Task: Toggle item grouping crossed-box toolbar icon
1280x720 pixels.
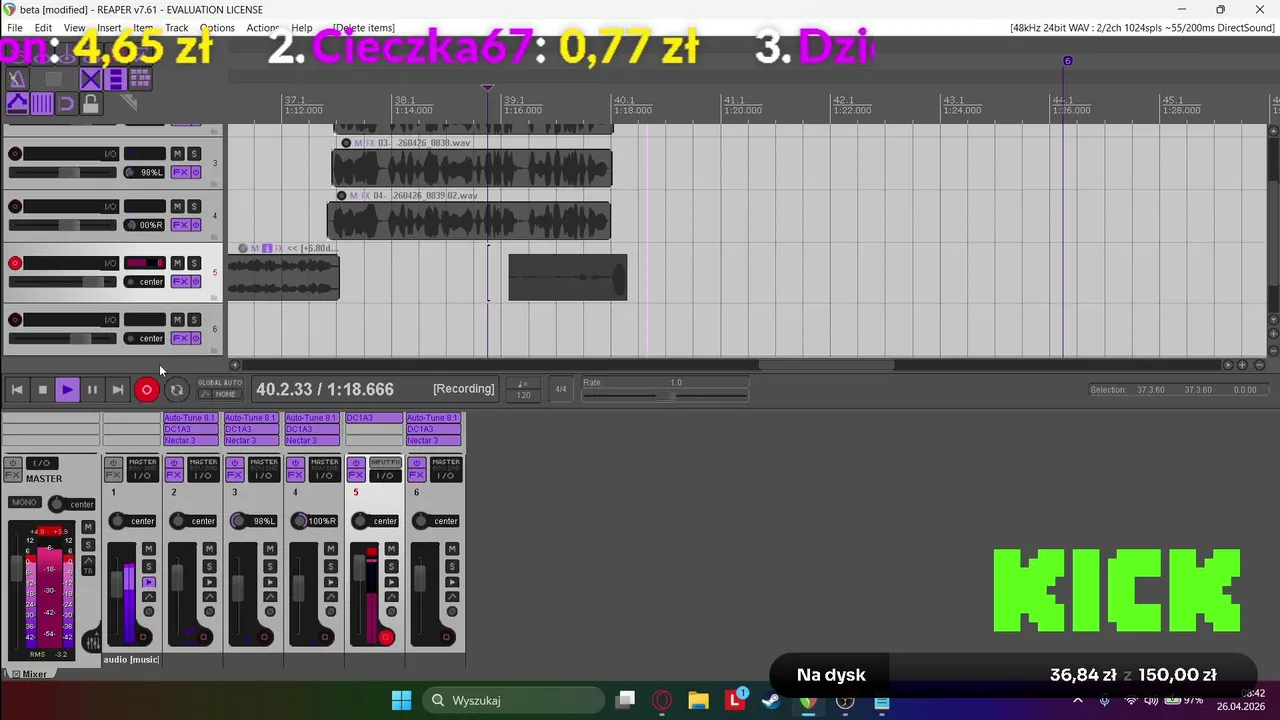Action: (90, 79)
